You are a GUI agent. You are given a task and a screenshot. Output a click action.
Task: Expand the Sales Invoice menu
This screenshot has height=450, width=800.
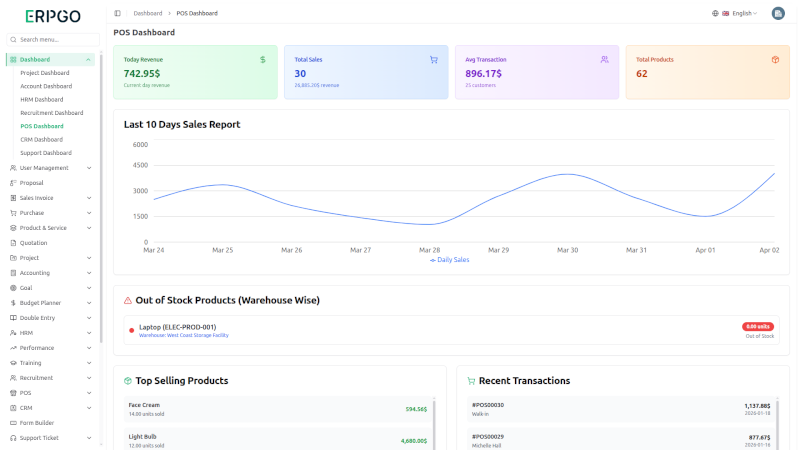(50, 198)
